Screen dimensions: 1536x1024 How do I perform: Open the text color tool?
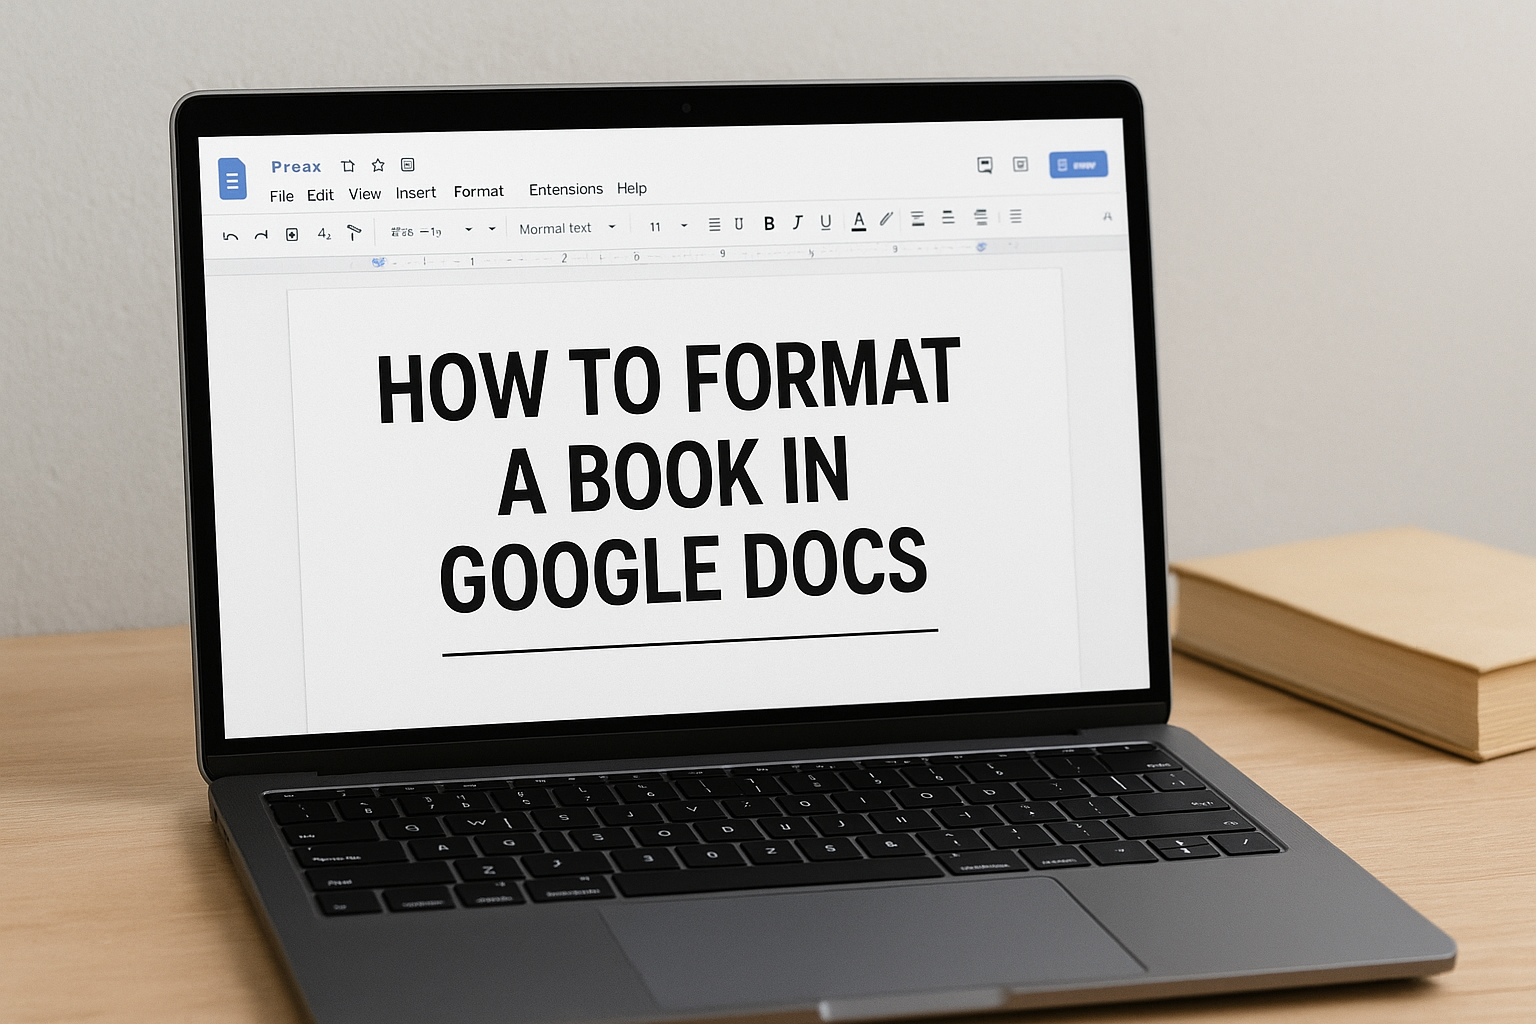[859, 224]
